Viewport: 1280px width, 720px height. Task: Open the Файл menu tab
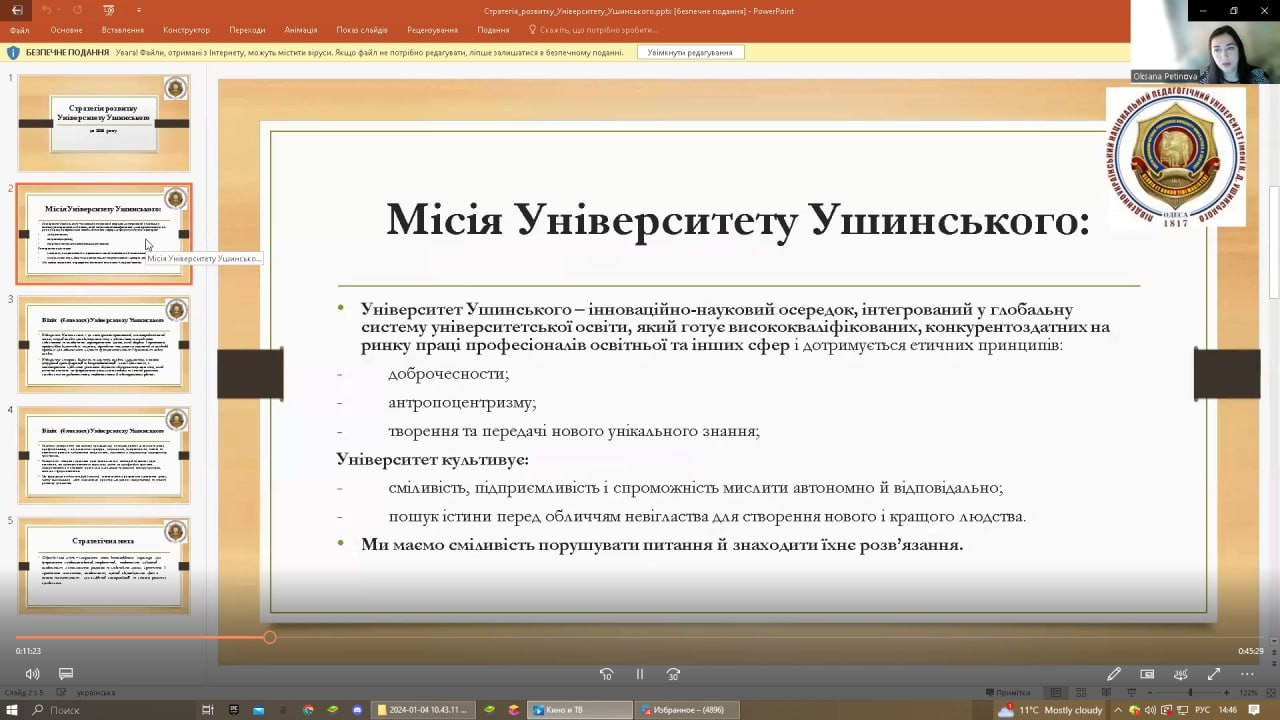19,30
